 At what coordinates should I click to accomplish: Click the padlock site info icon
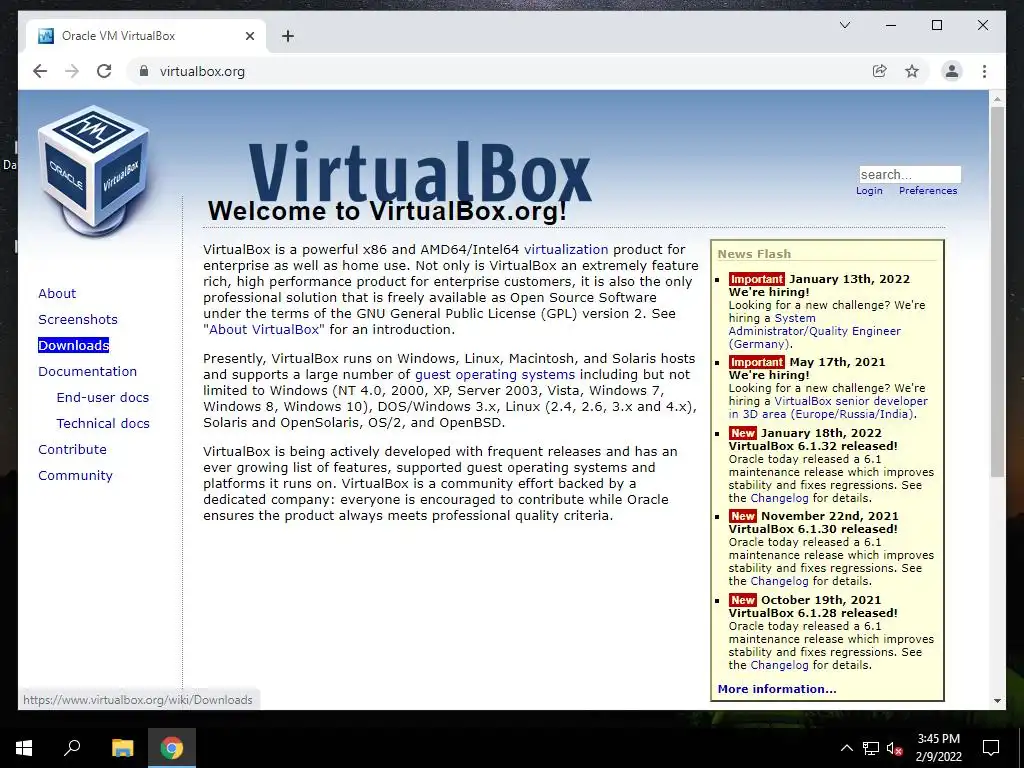pos(144,71)
